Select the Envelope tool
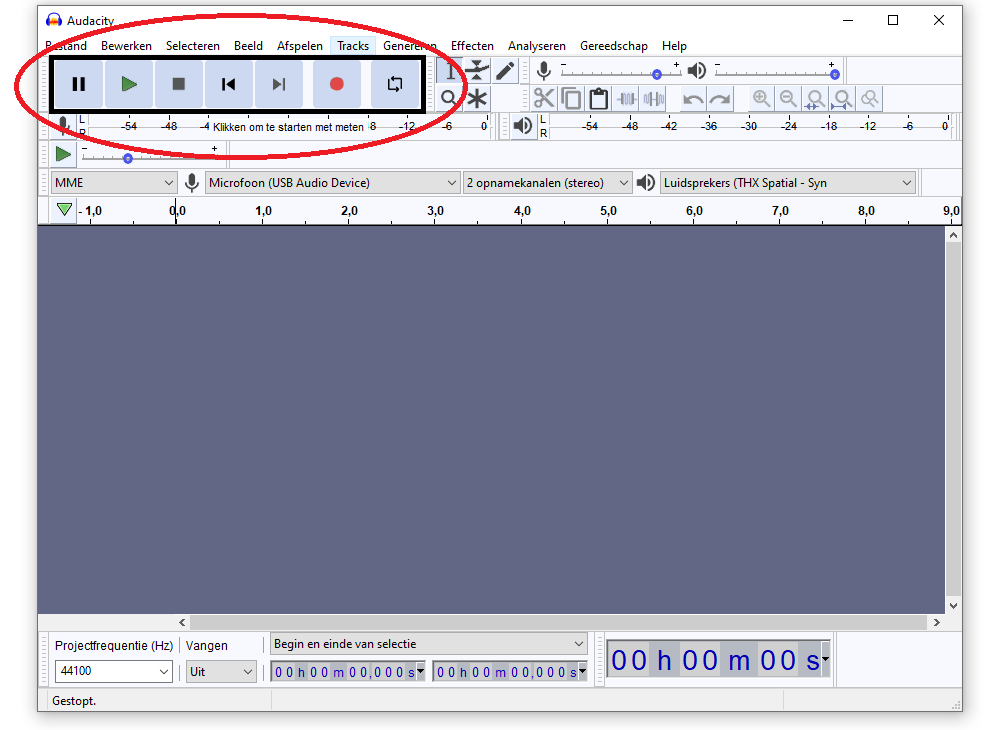This screenshot has width=984, height=730. coord(478,71)
